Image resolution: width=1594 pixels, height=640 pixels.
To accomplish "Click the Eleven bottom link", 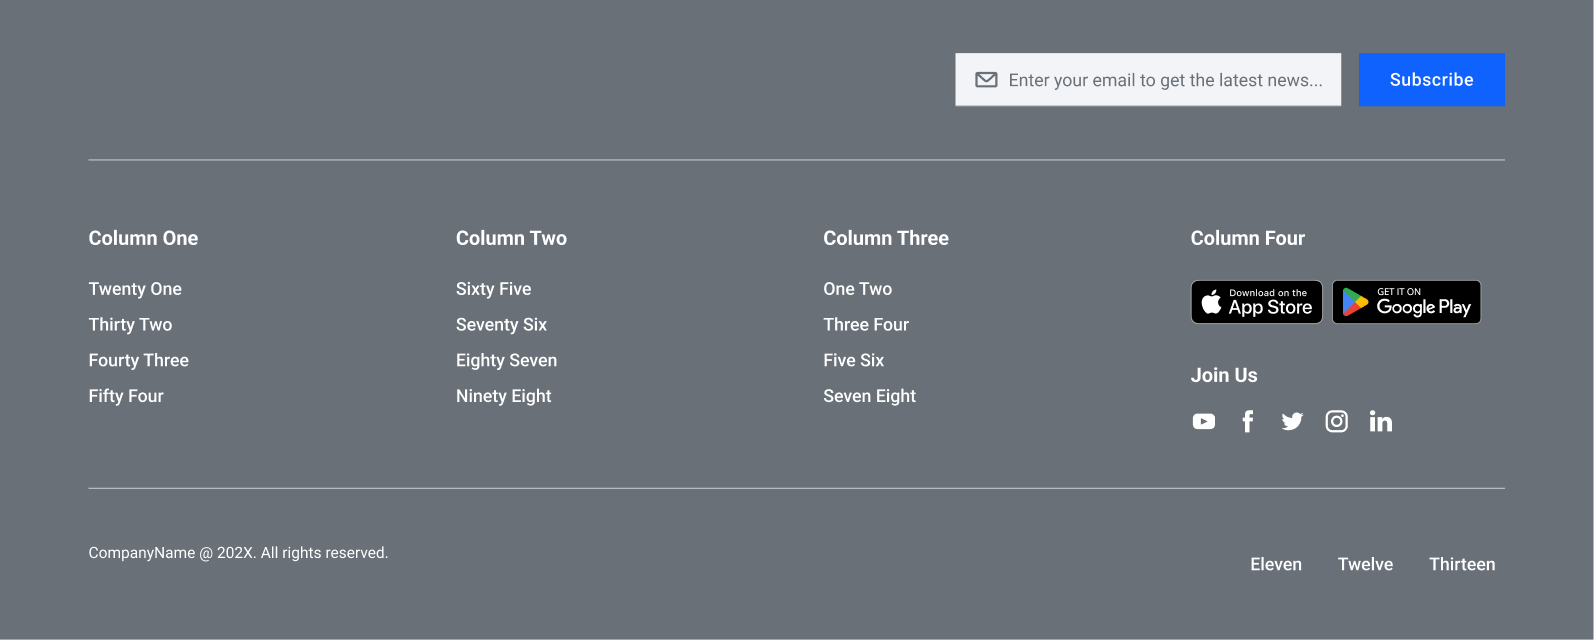I will 1276,564.
